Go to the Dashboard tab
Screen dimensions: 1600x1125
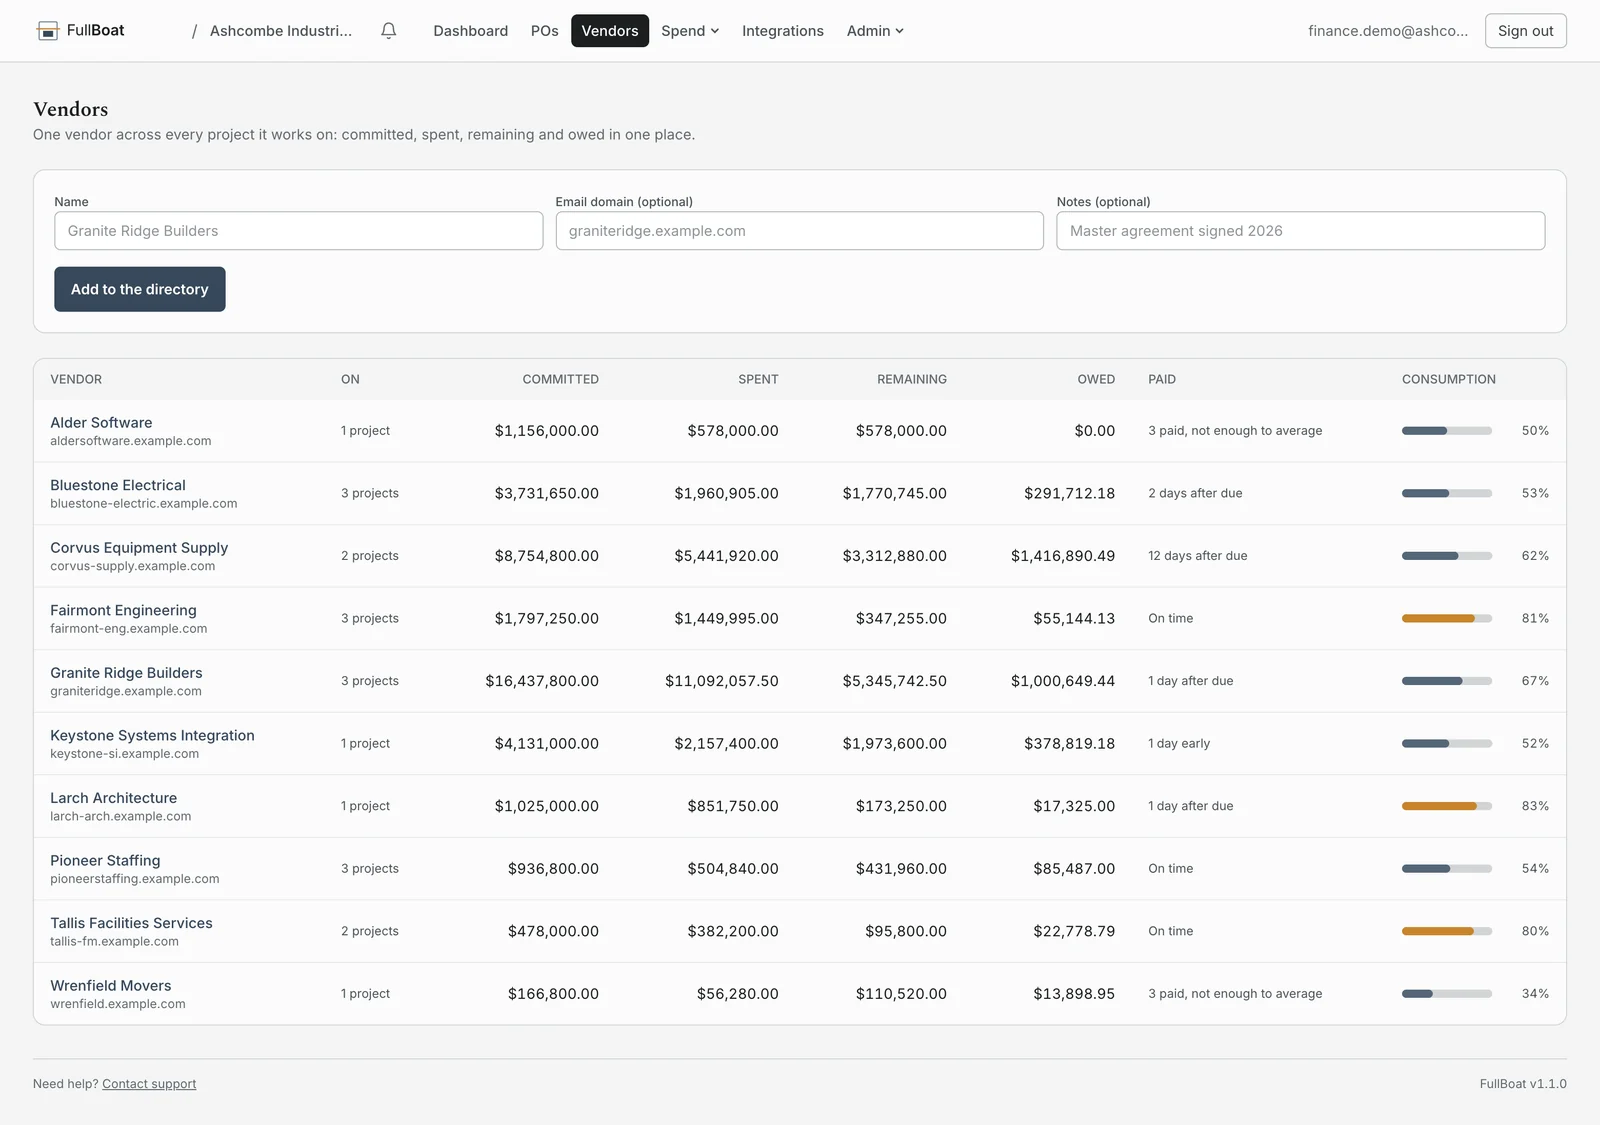471,31
